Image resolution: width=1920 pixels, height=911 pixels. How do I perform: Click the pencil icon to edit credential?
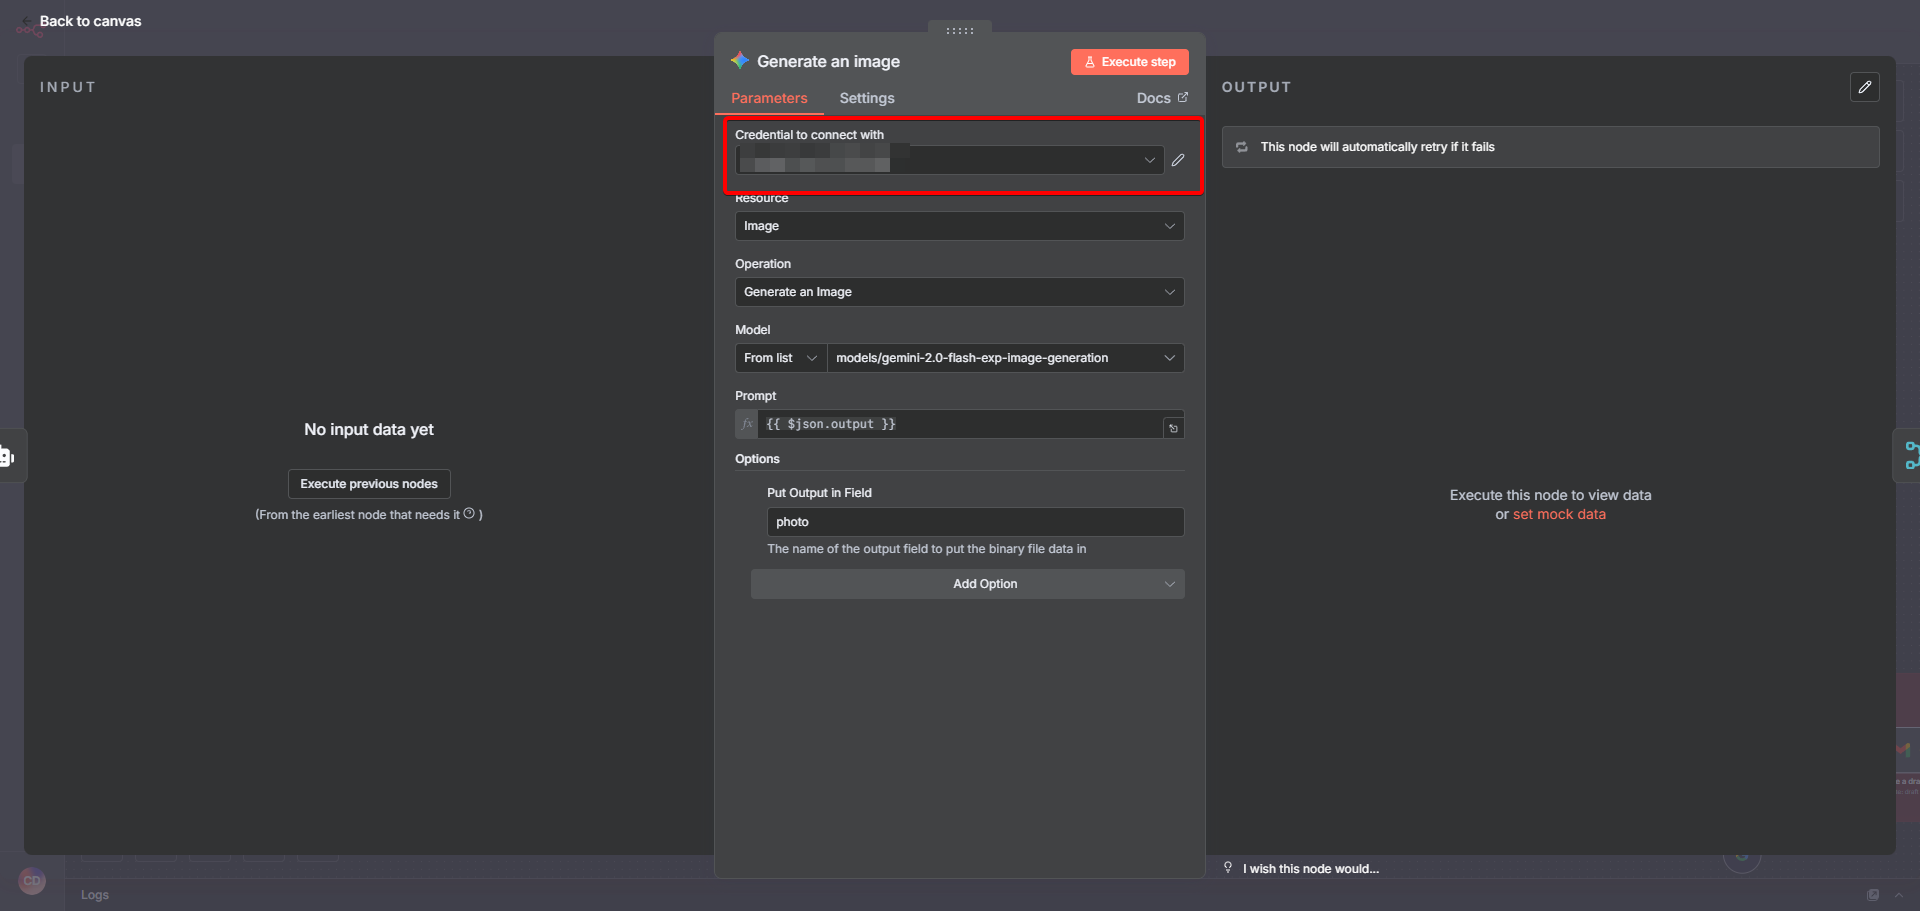pyautogui.click(x=1178, y=160)
